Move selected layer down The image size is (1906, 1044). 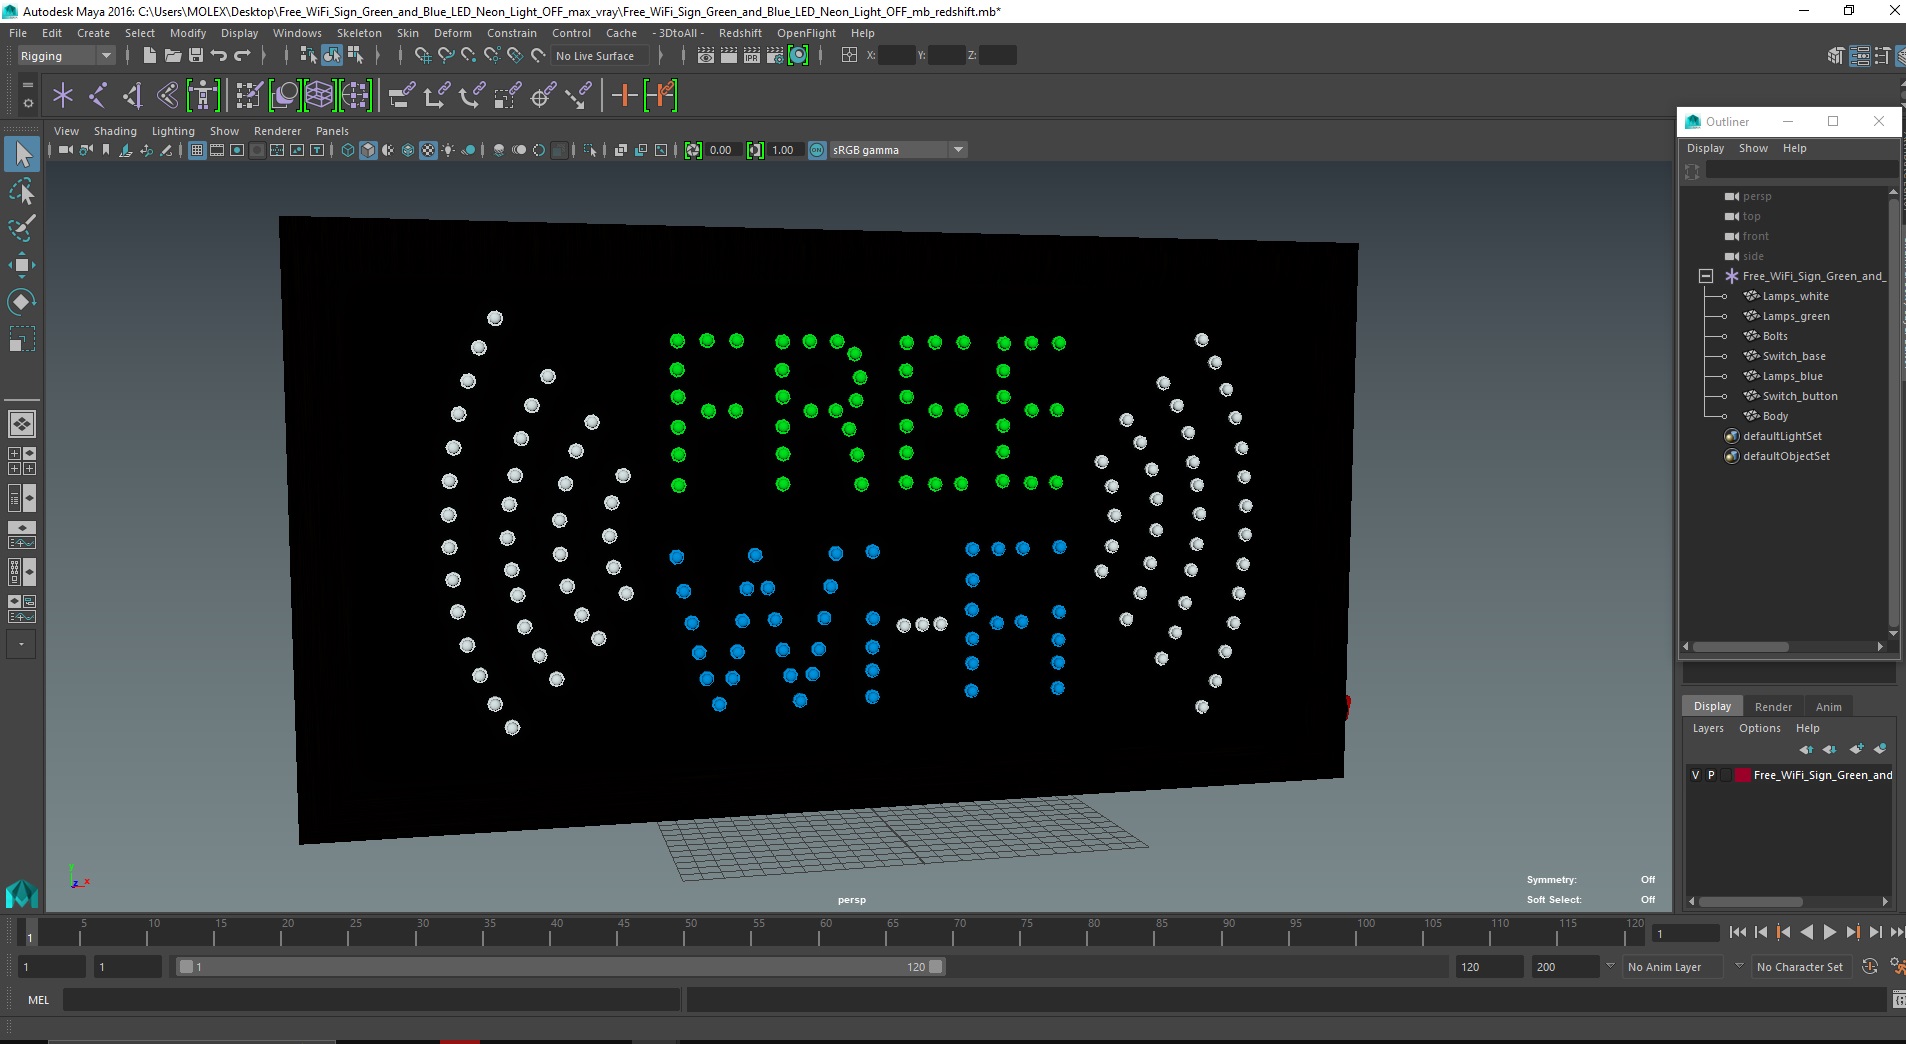(x=1829, y=749)
